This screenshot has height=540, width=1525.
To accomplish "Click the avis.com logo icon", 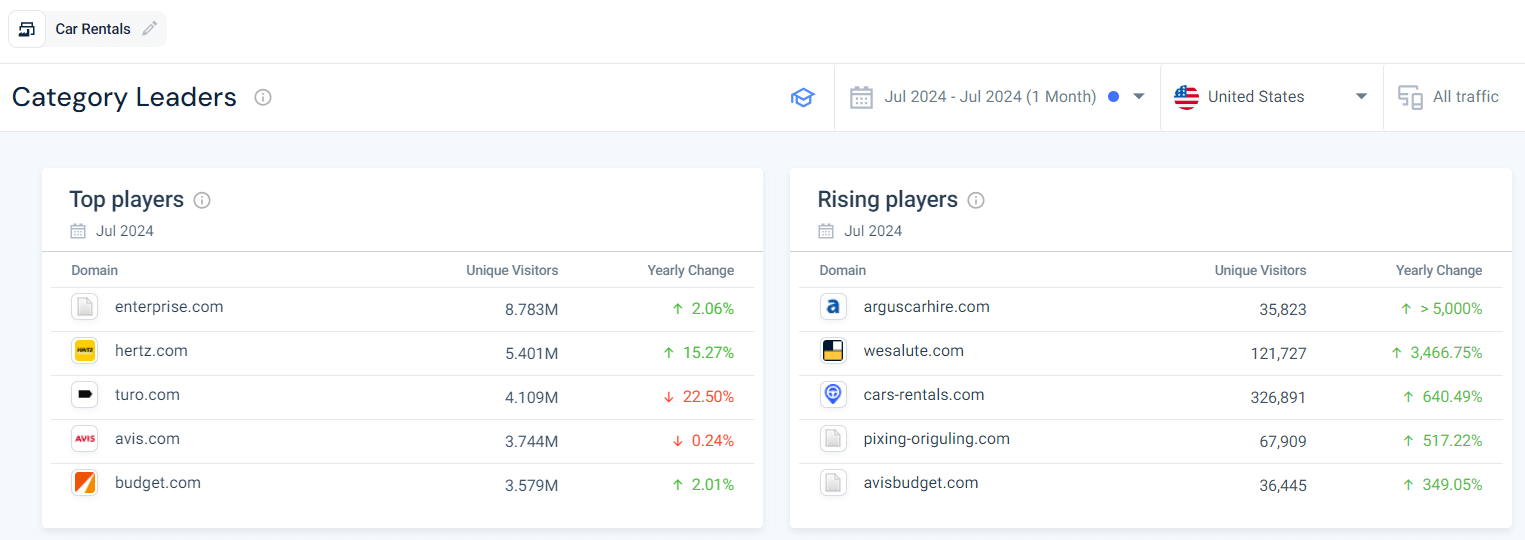I will coord(85,439).
